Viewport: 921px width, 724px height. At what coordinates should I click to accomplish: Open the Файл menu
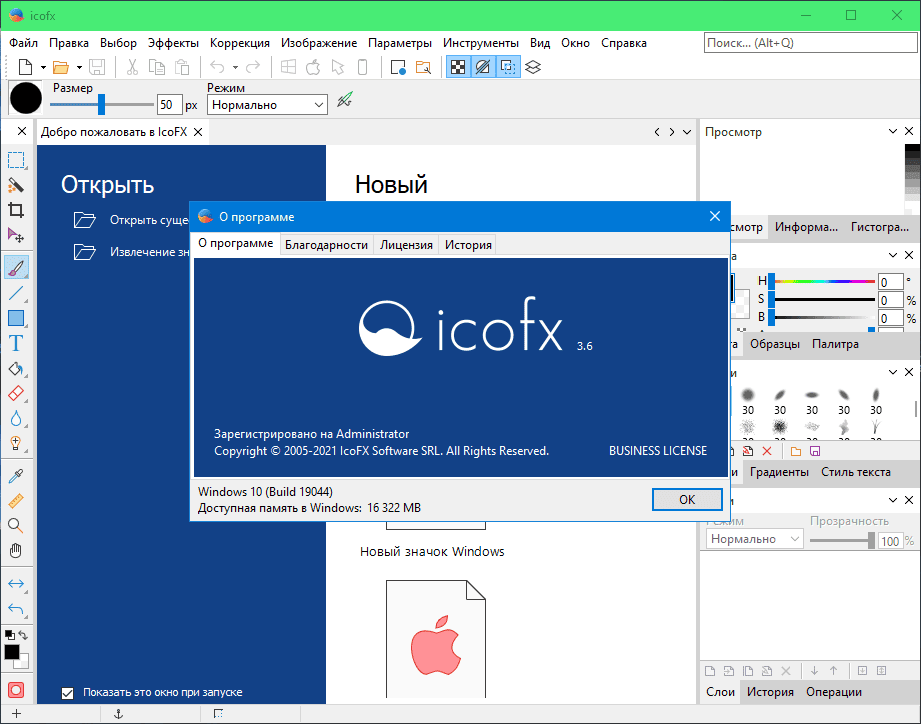pos(23,43)
